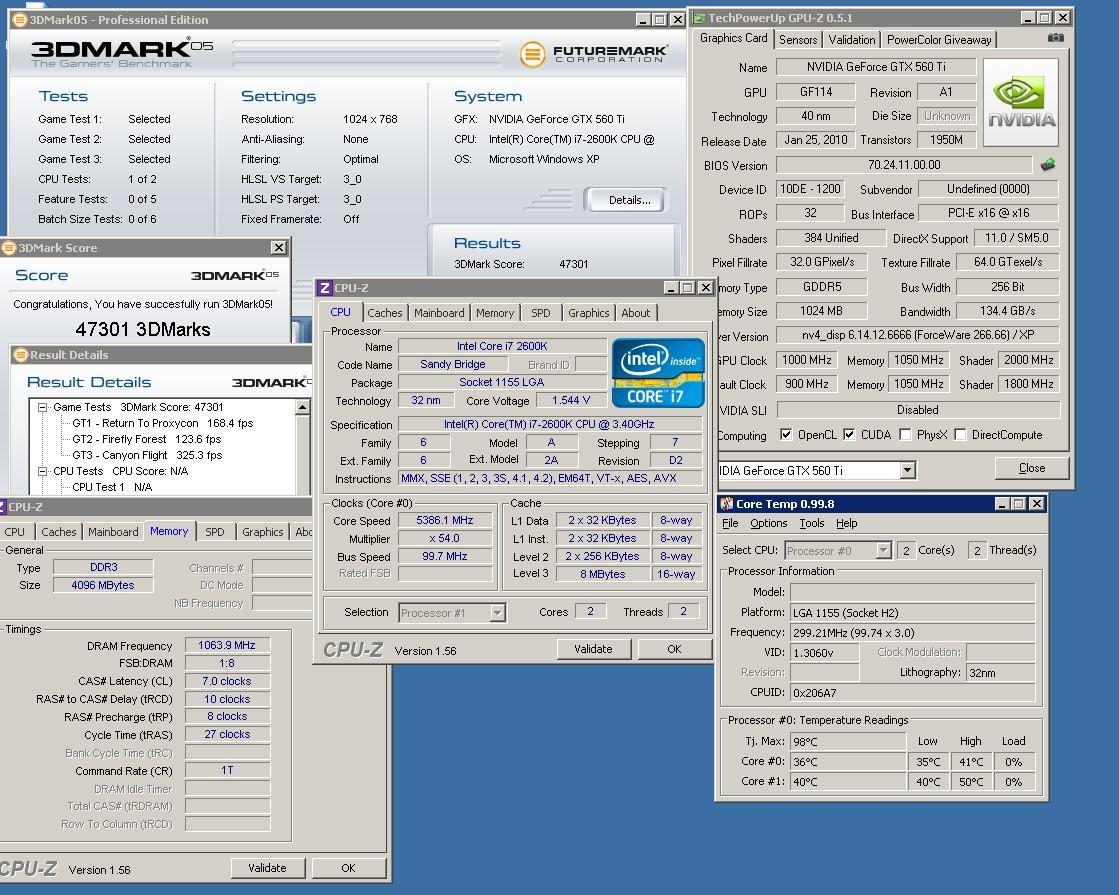This screenshot has width=1119, height=895.
Task: Open the About tab in front CPU-Z
Action: click(x=635, y=313)
